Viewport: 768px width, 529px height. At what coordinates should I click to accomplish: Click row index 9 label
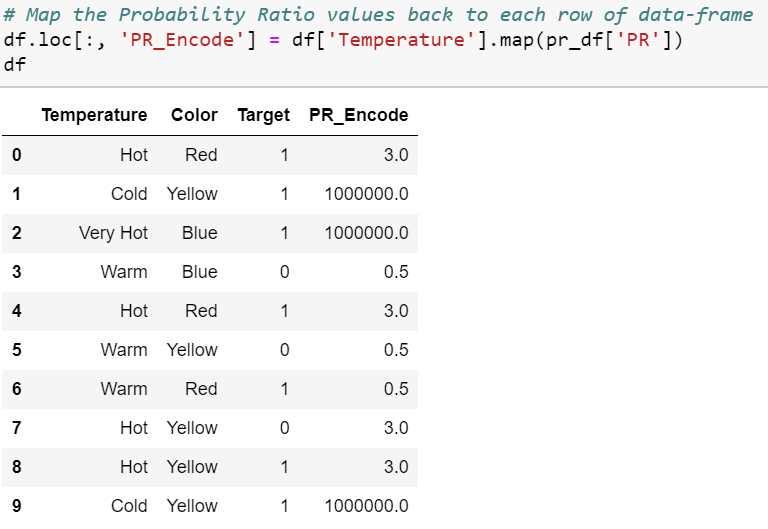click(15, 506)
